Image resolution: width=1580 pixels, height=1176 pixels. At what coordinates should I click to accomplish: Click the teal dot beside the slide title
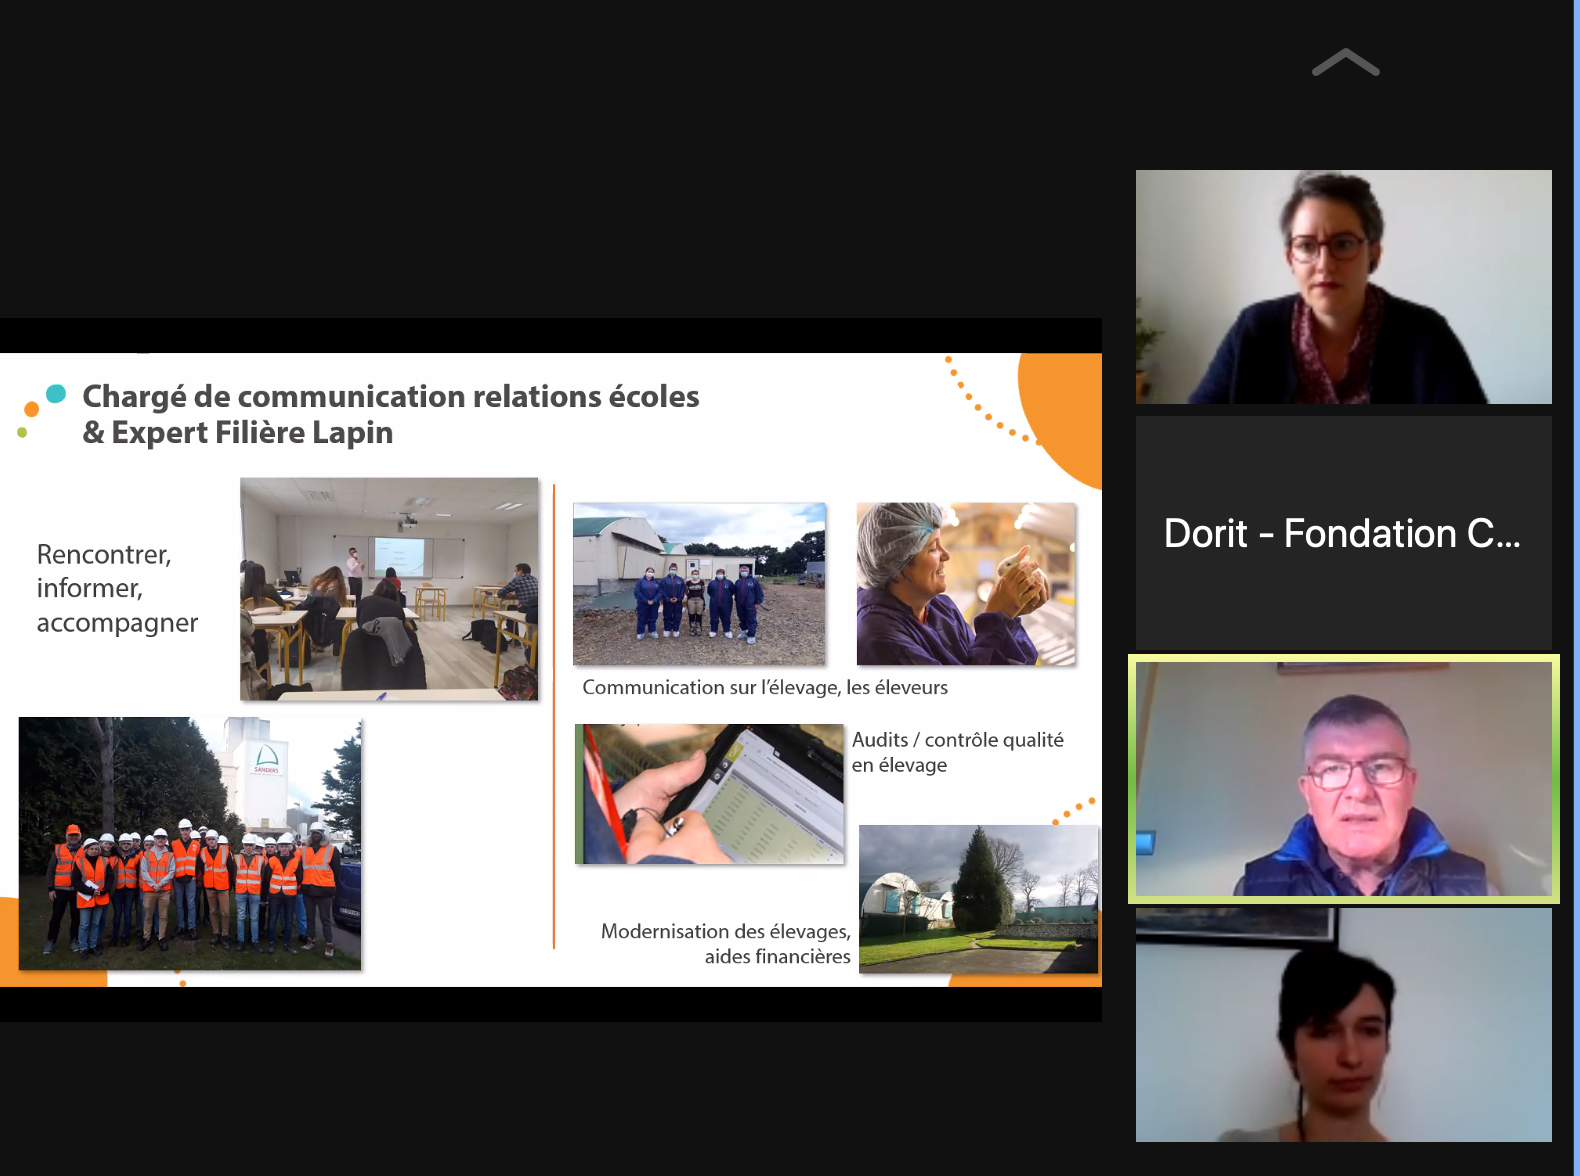56,394
